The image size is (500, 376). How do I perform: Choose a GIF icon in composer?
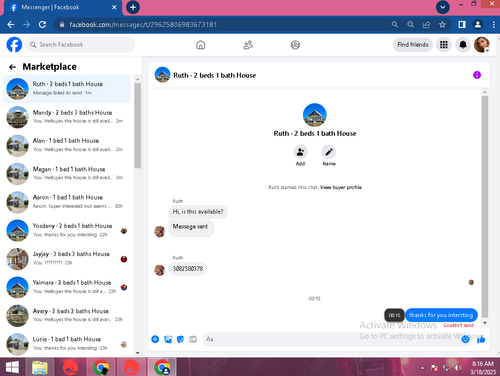click(x=193, y=339)
